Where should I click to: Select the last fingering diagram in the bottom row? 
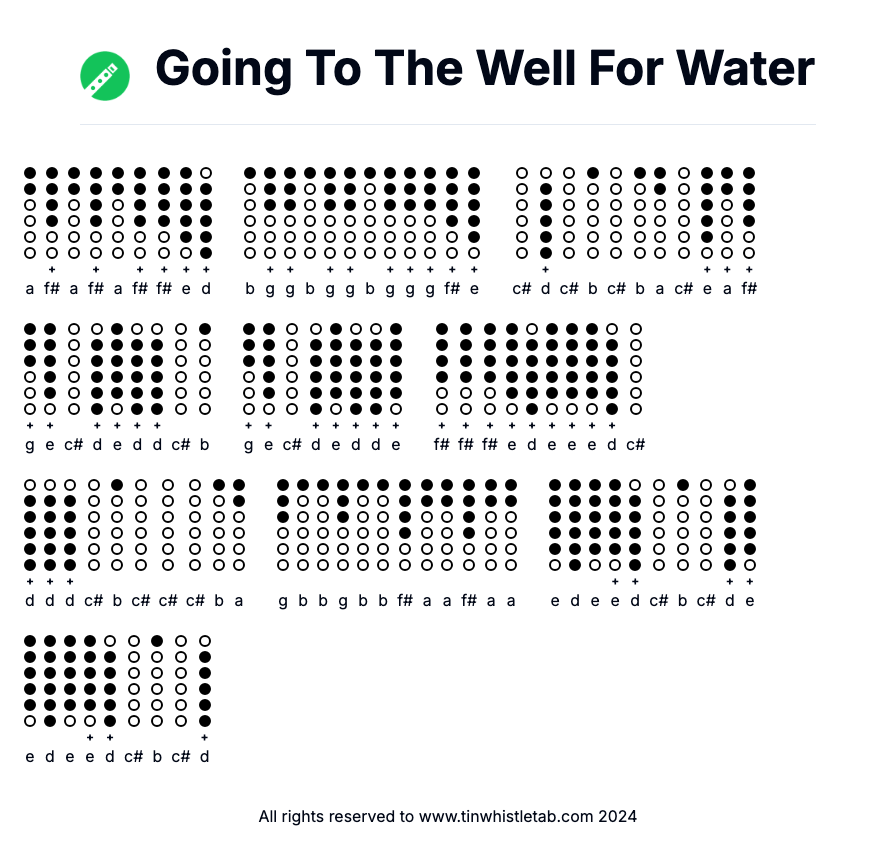point(205,680)
